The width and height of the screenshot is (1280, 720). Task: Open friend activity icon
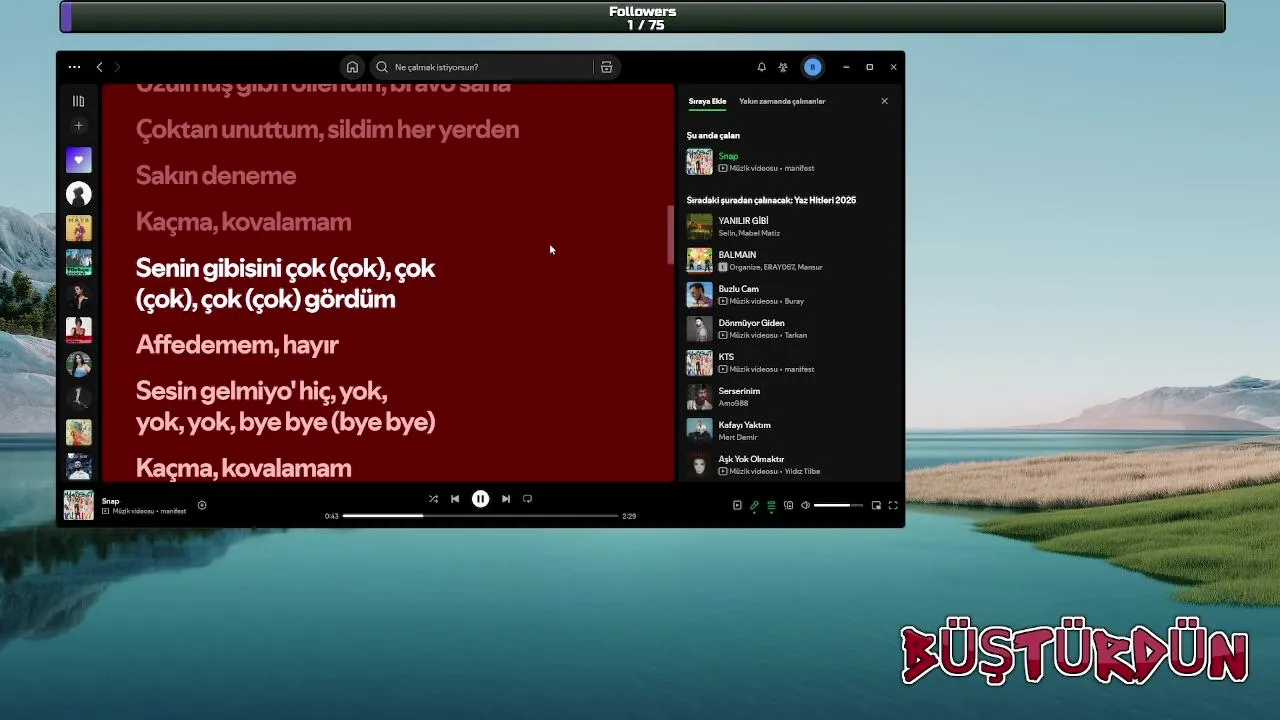pyautogui.click(x=783, y=67)
